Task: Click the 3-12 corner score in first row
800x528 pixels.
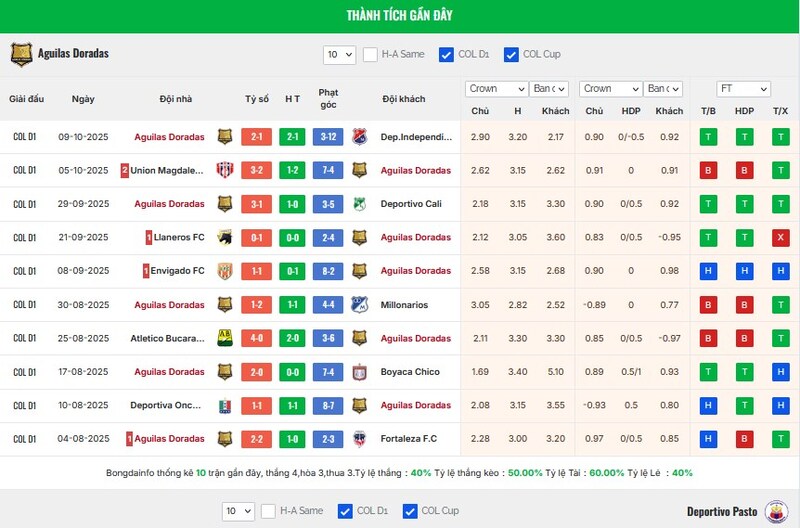Action: pyautogui.click(x=328, y=137)
